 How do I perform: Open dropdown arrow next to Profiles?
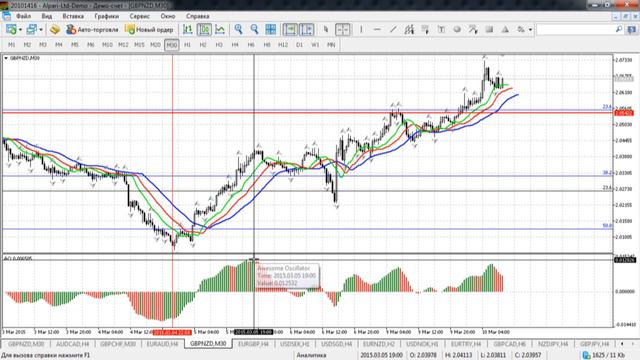(41, 29)
